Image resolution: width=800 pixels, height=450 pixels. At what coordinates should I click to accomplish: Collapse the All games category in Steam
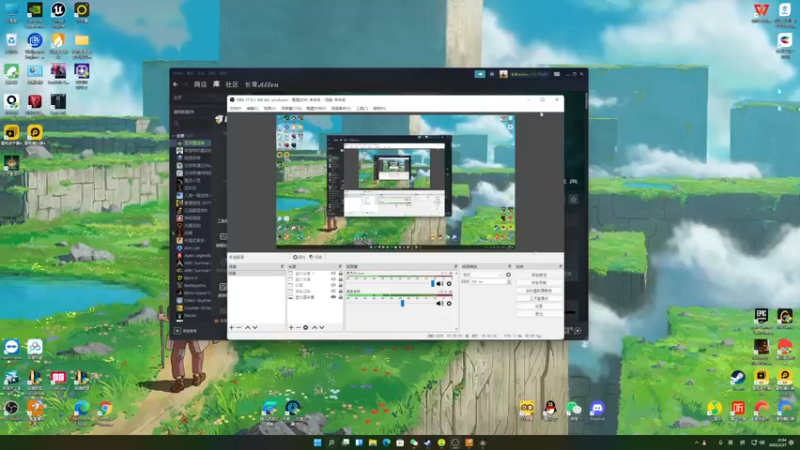point(172,136)
